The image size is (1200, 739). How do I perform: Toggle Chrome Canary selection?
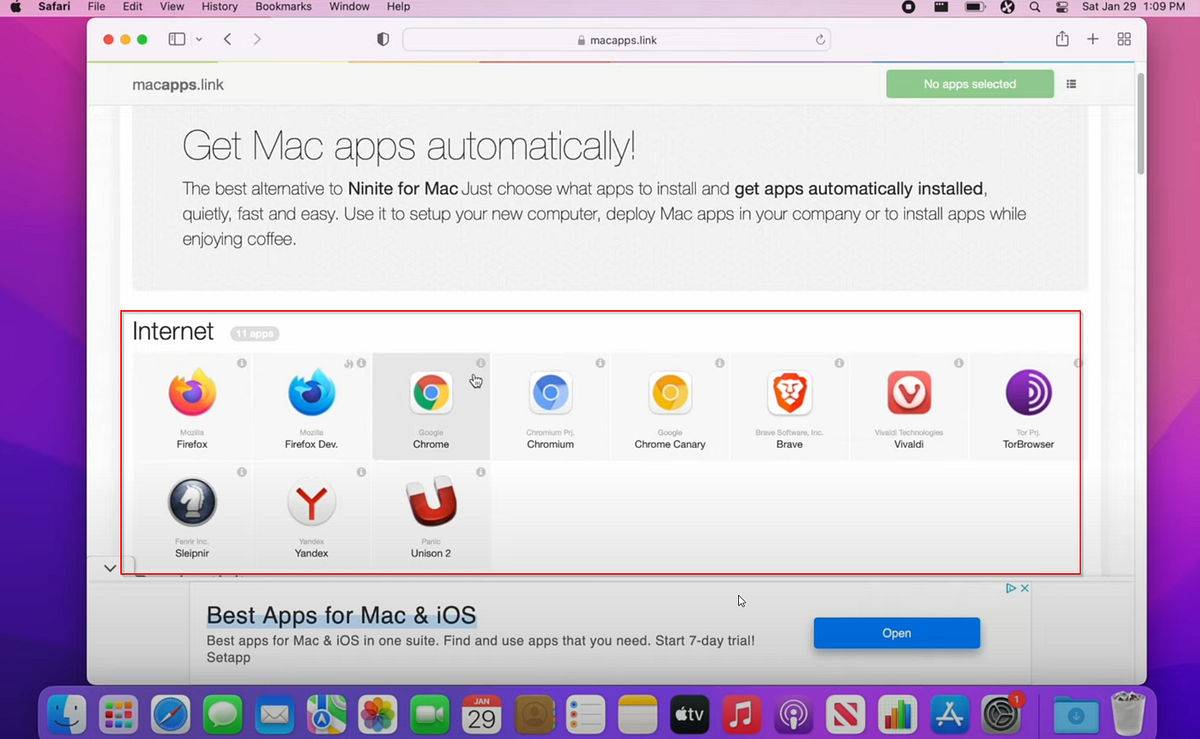point(669,395)
